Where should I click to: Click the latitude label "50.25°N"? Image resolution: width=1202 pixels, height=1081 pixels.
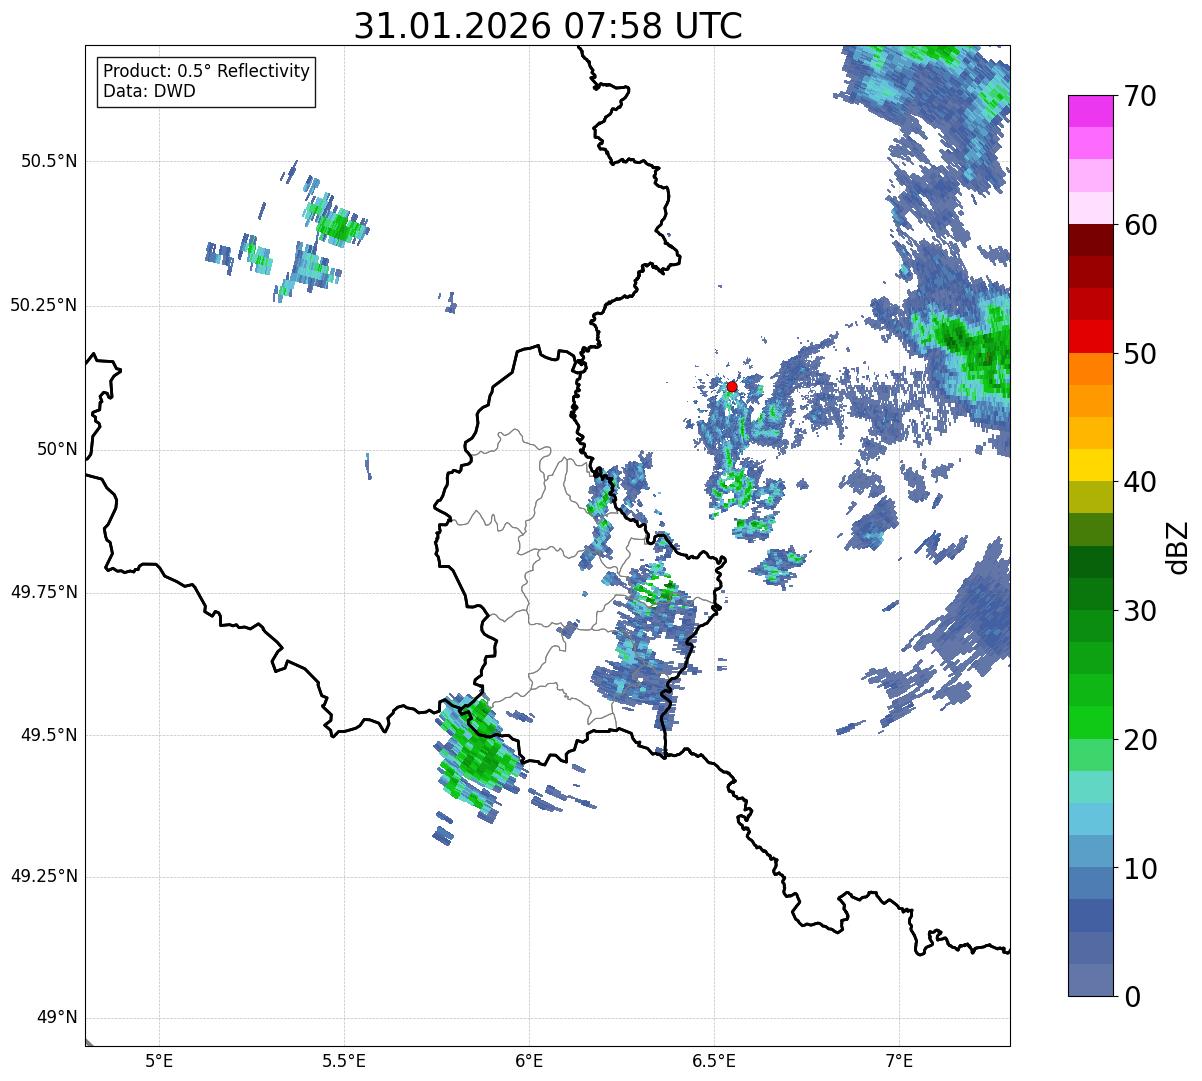44,305
